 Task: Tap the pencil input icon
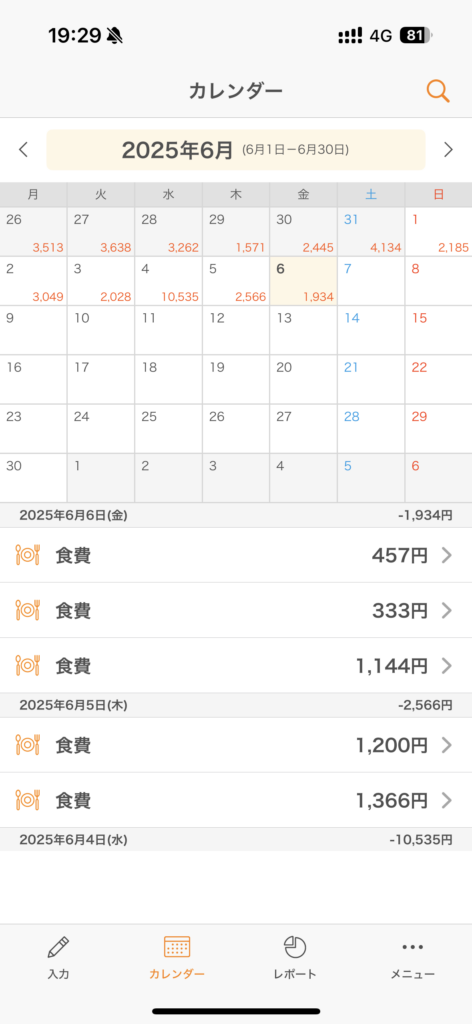(58, 946)
